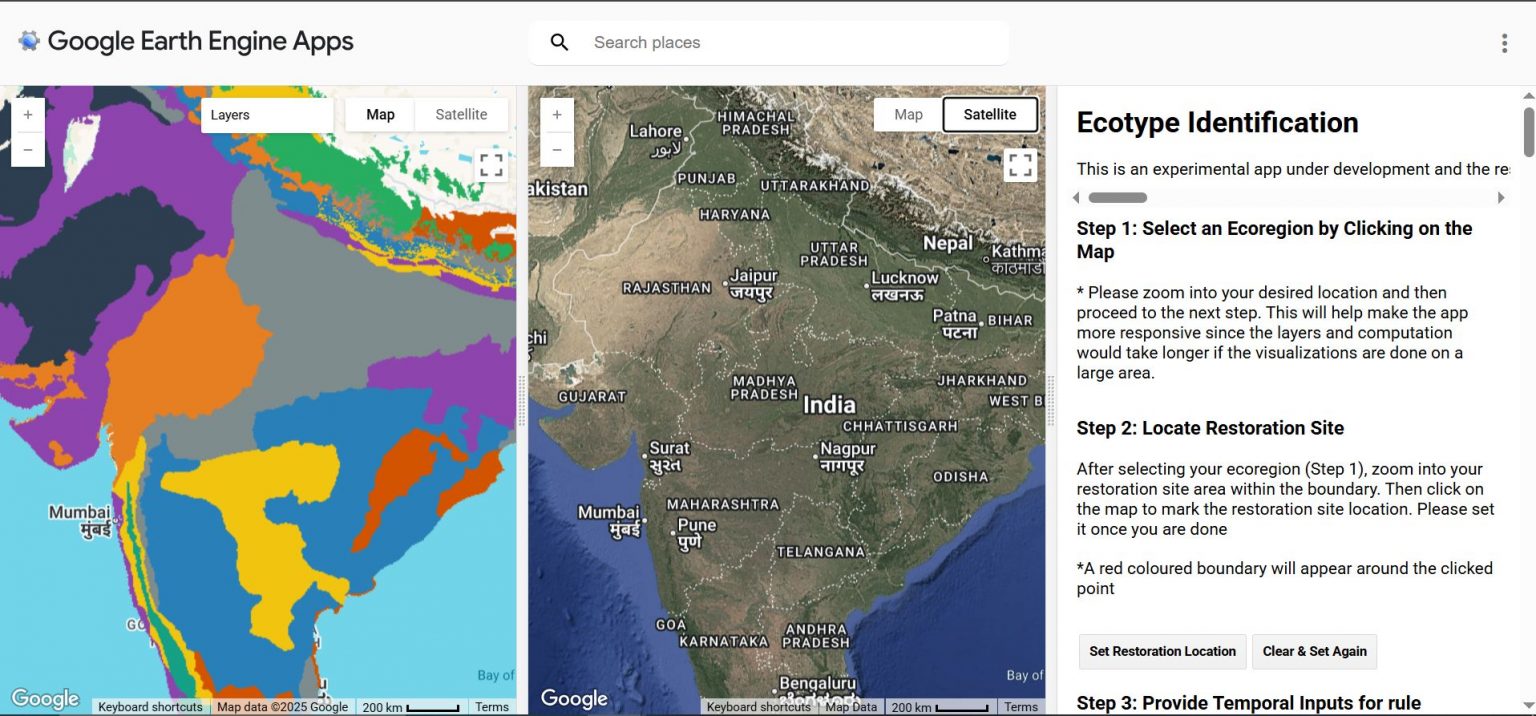Select Map view on the left map

coord(380,115)
